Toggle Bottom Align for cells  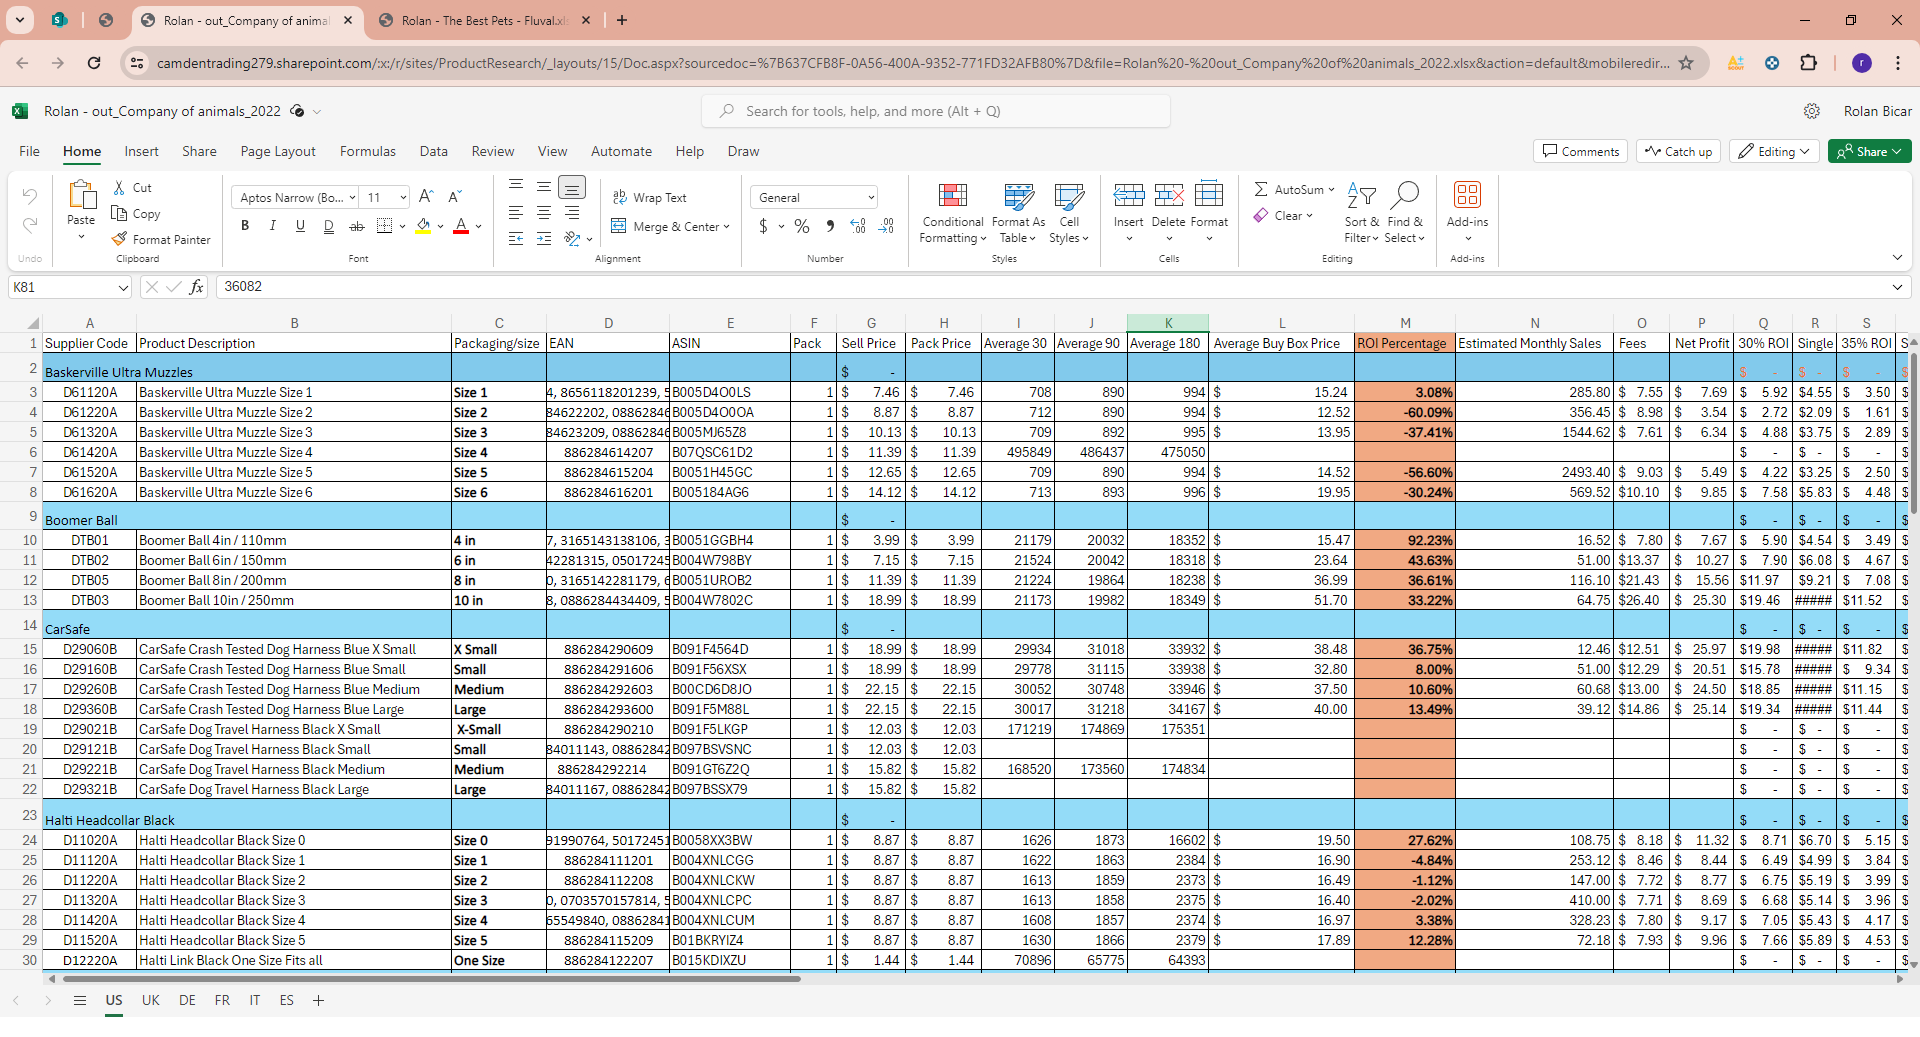coord(572,187)
